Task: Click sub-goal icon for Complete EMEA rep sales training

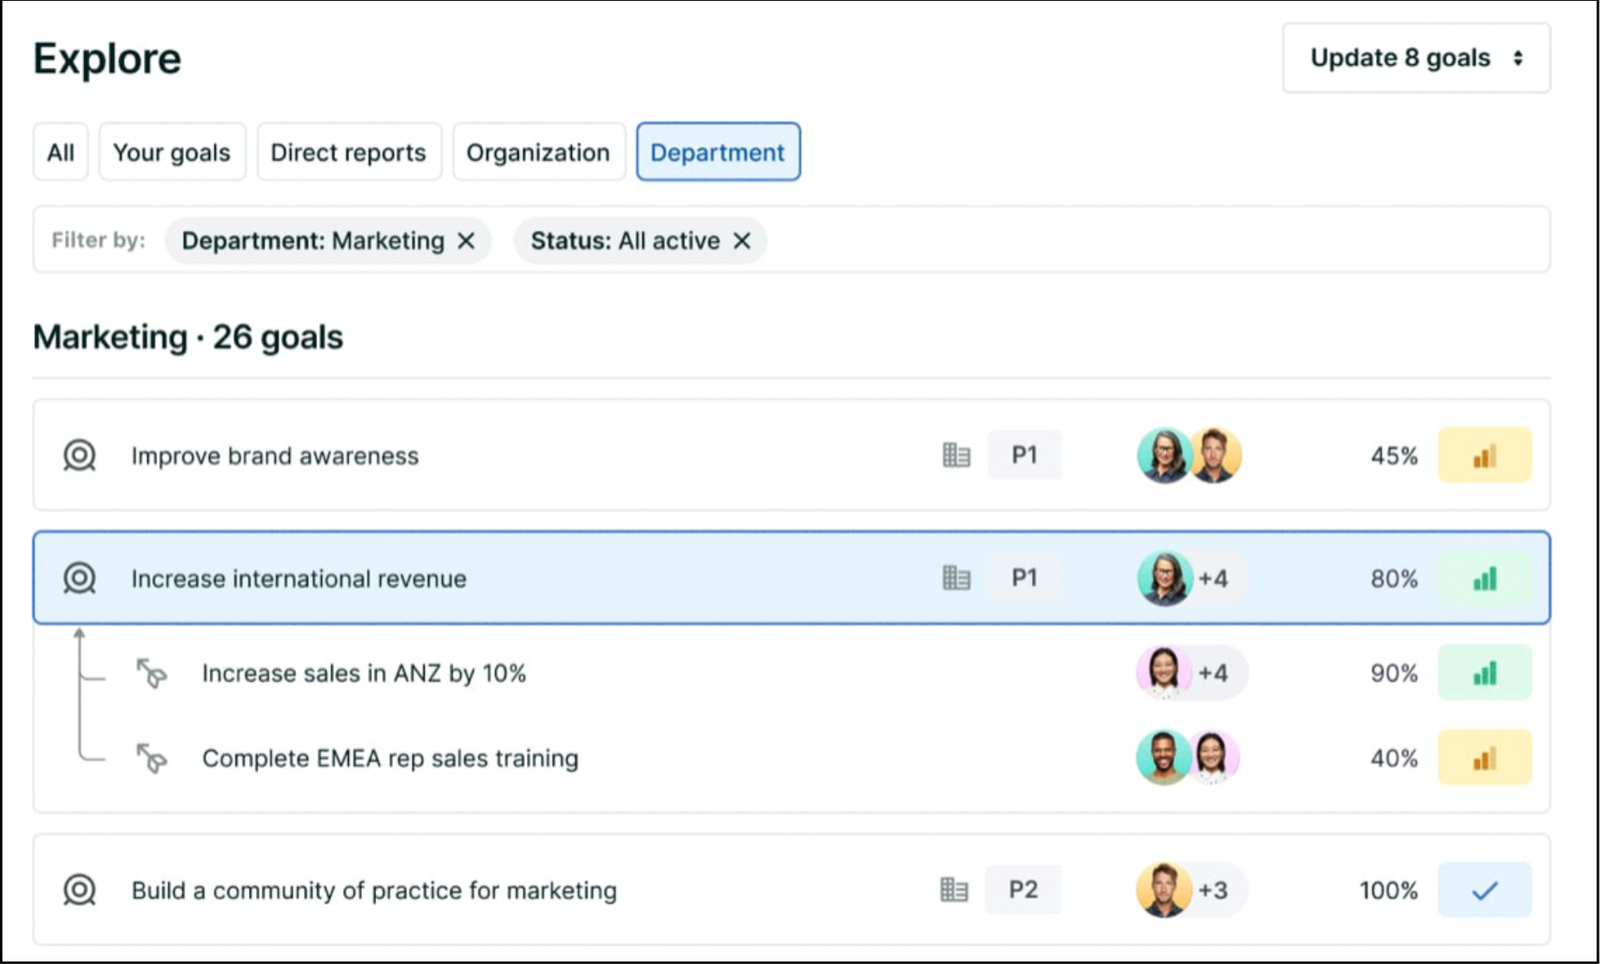Action: pos(152,758)
